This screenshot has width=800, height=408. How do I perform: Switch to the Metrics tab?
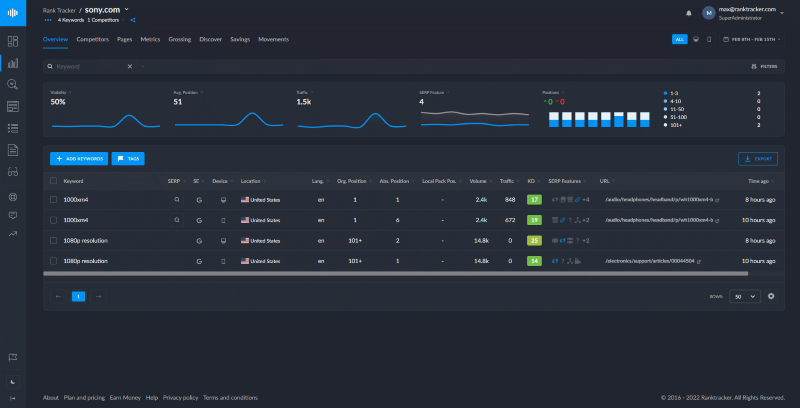click(x=150, y=39)
